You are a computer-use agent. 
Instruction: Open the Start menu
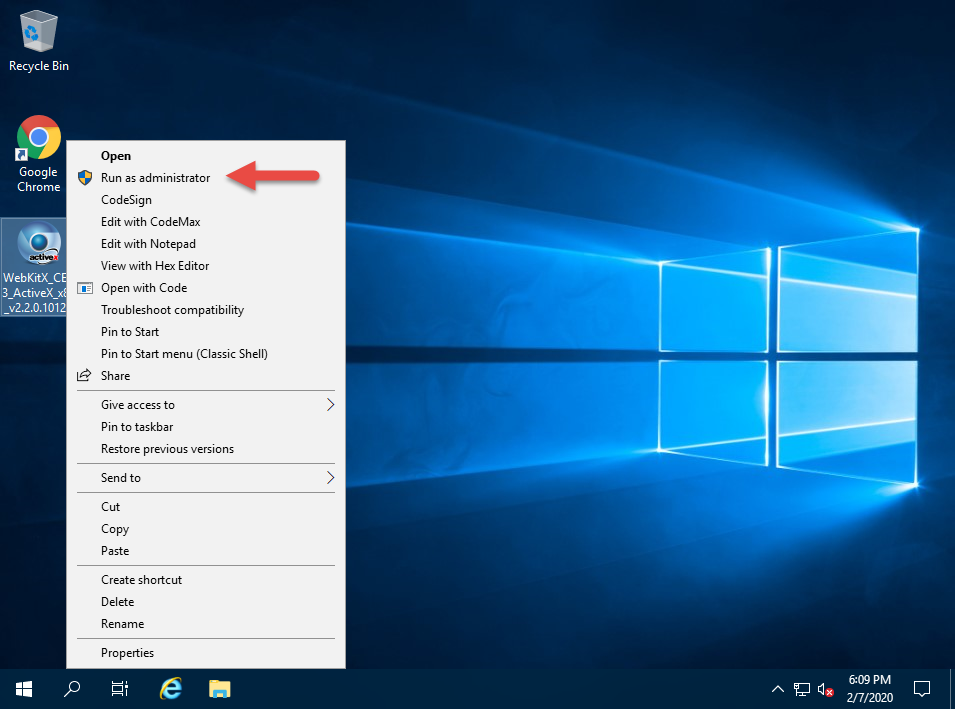(x=23, y=689)
